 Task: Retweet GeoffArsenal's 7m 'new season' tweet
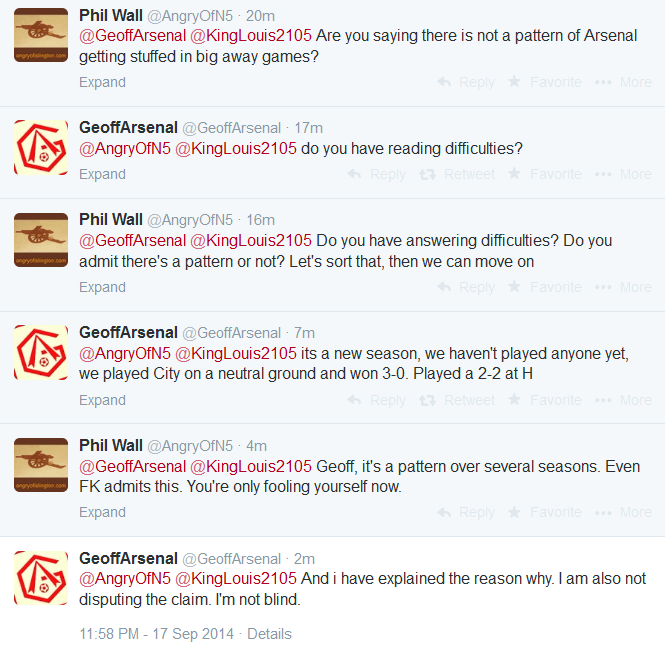[456, 400]
